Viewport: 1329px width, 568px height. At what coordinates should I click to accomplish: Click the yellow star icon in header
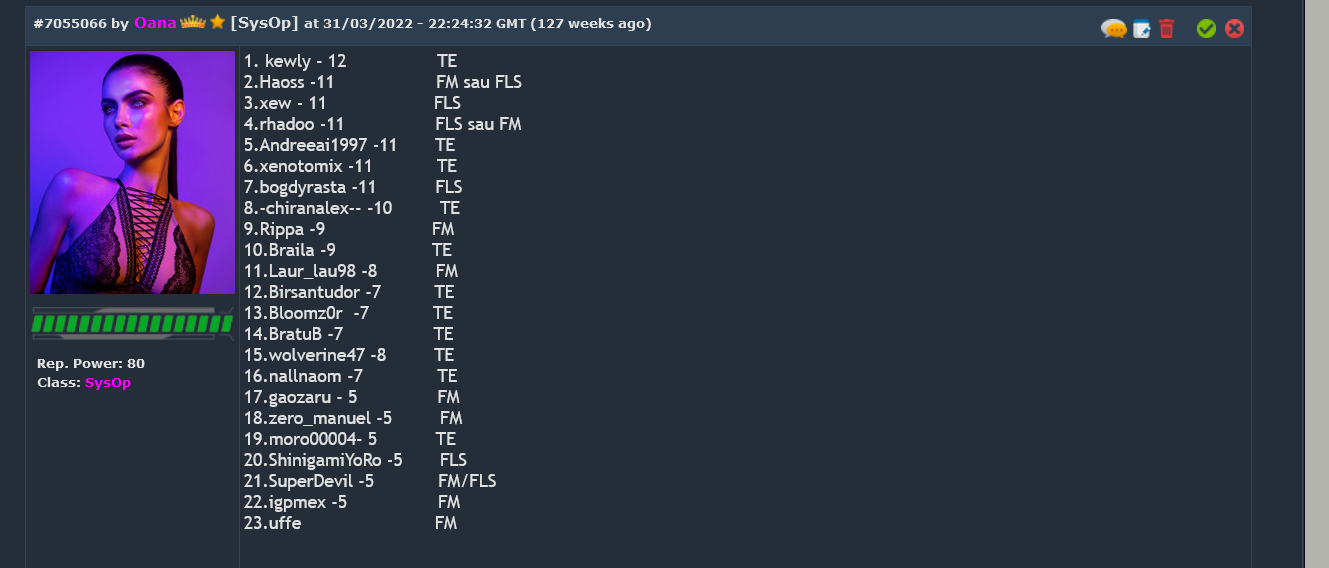tap(217, 22)
